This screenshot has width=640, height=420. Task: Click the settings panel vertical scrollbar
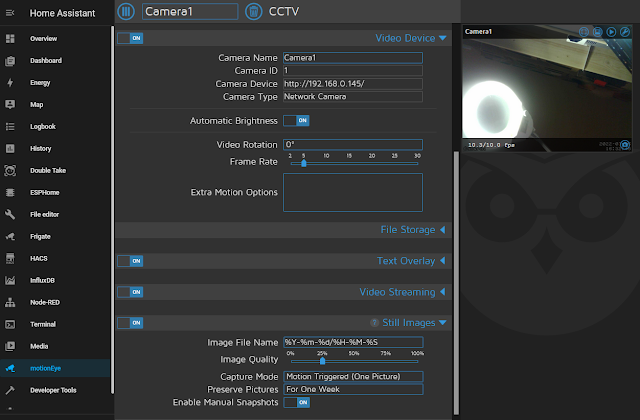(x=456, y=282)
